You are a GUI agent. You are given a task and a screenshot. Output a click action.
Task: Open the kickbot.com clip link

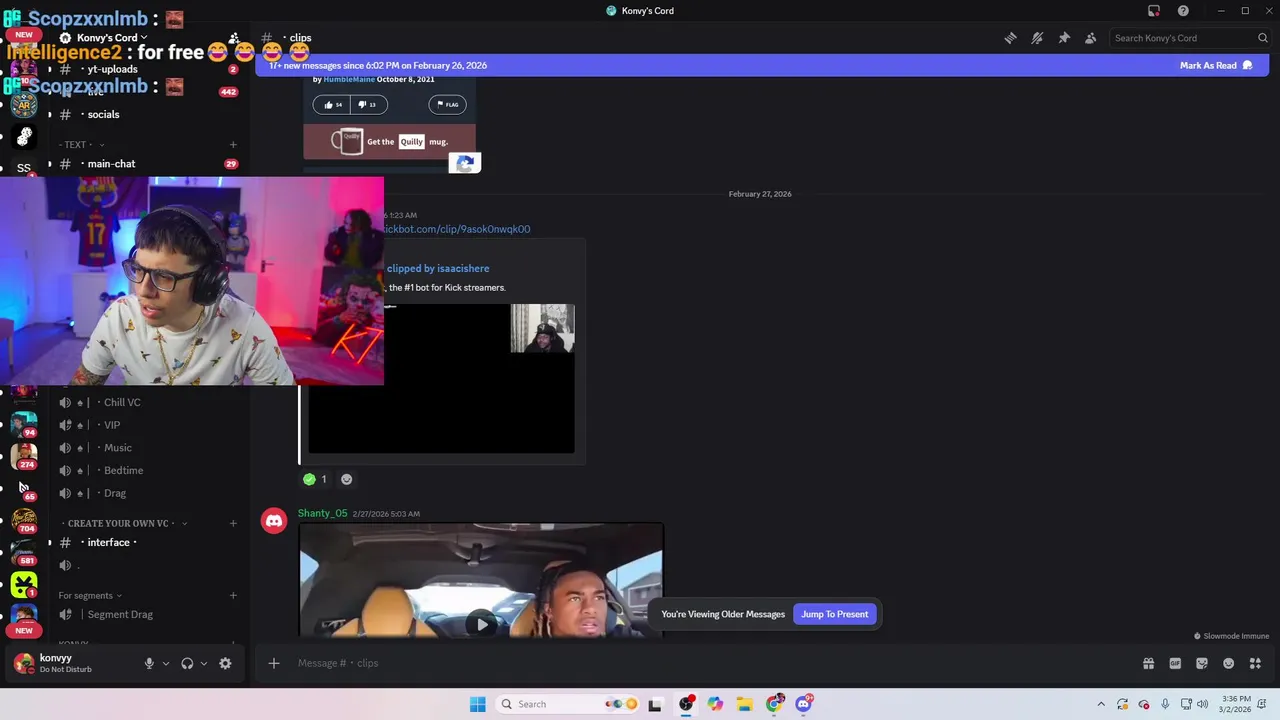click(x=457, y=229)
